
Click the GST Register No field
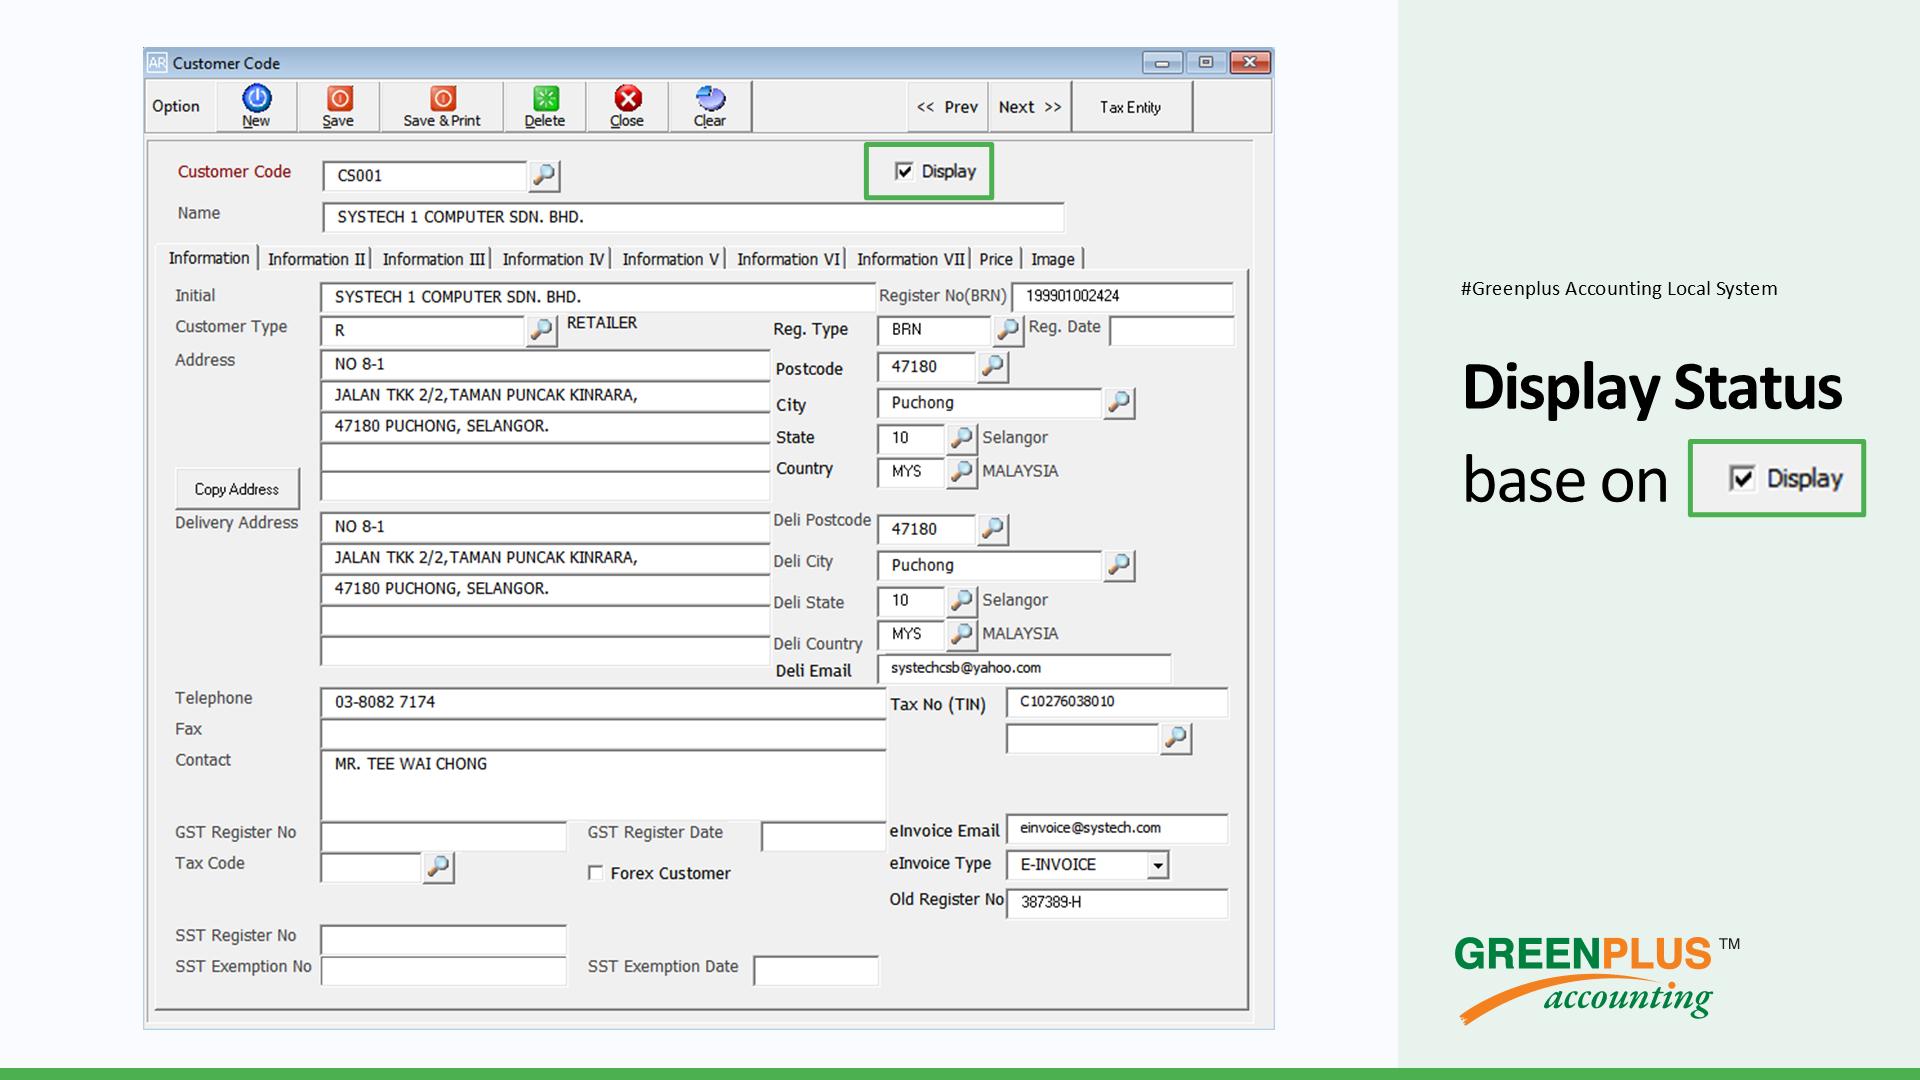pos(444,836)
